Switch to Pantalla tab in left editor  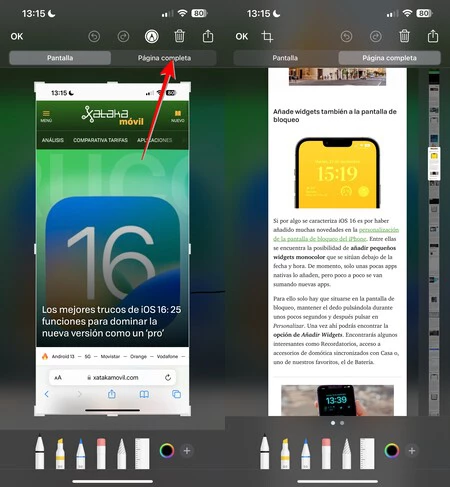pyautogui.click(x=60, y=58)
